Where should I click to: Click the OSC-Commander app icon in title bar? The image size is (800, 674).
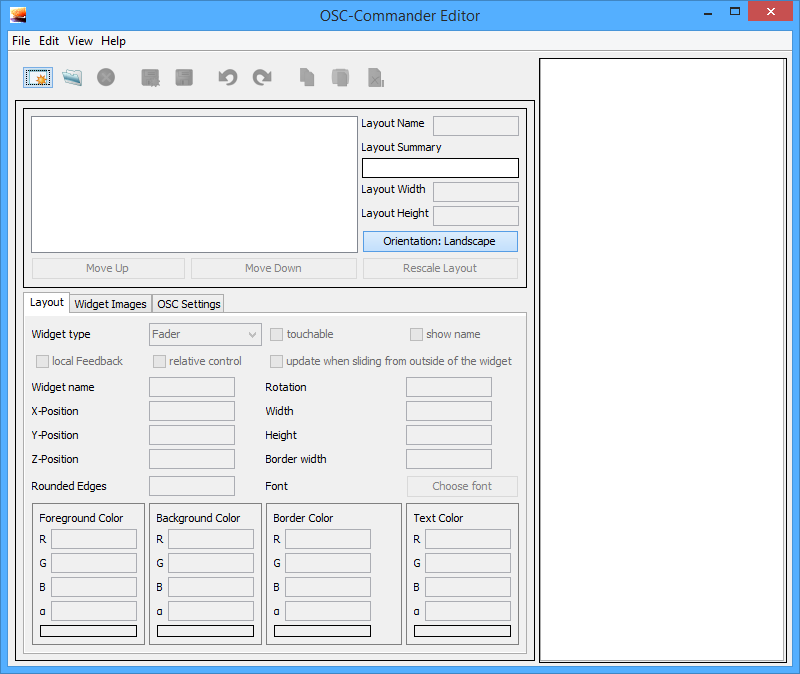[18, 15]
